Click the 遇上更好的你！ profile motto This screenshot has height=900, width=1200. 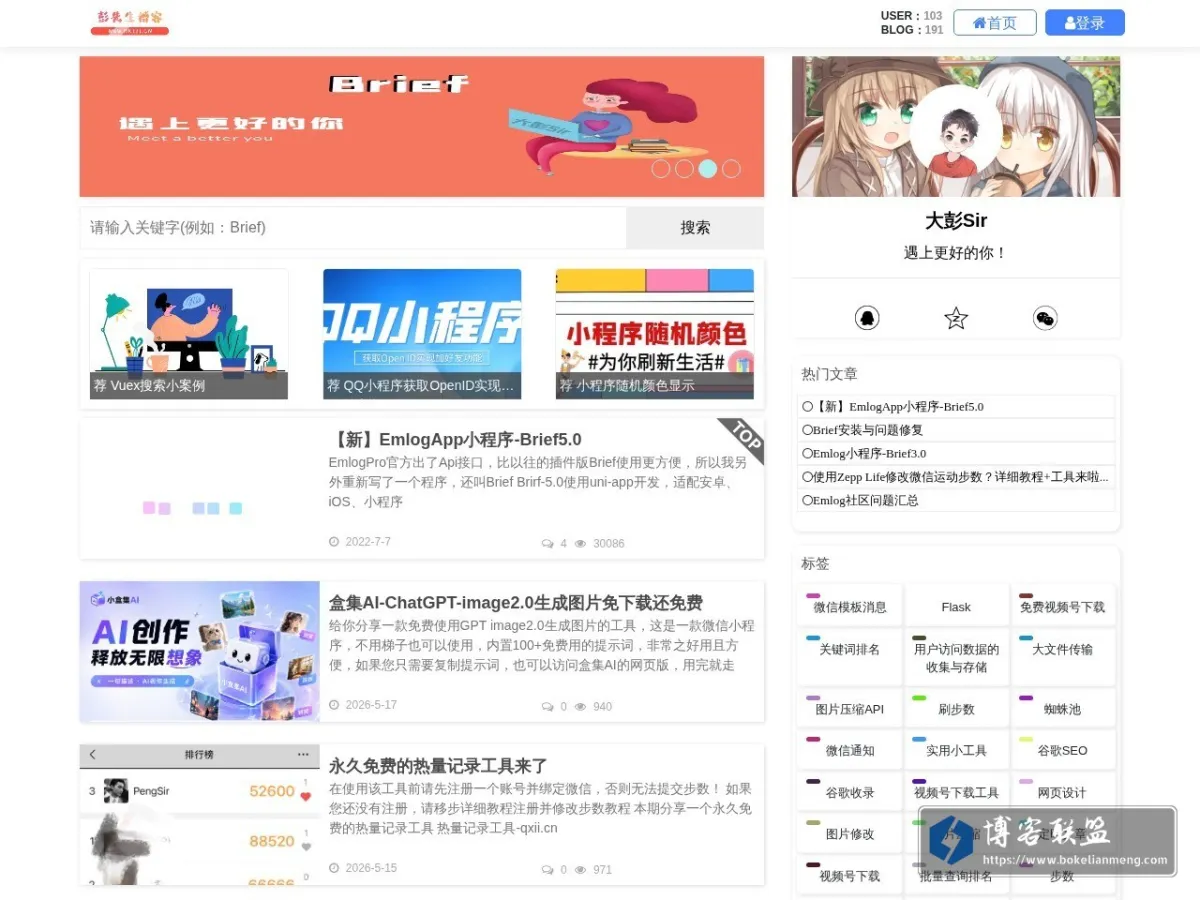(x=956, y=253)
